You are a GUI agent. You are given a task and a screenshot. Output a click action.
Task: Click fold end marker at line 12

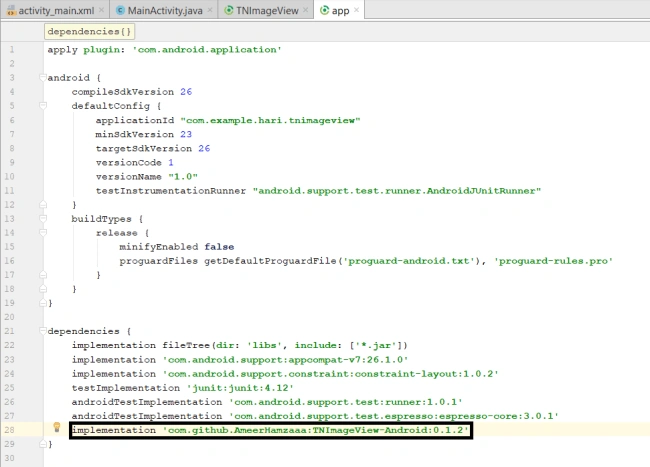click(x=42, y=205)
